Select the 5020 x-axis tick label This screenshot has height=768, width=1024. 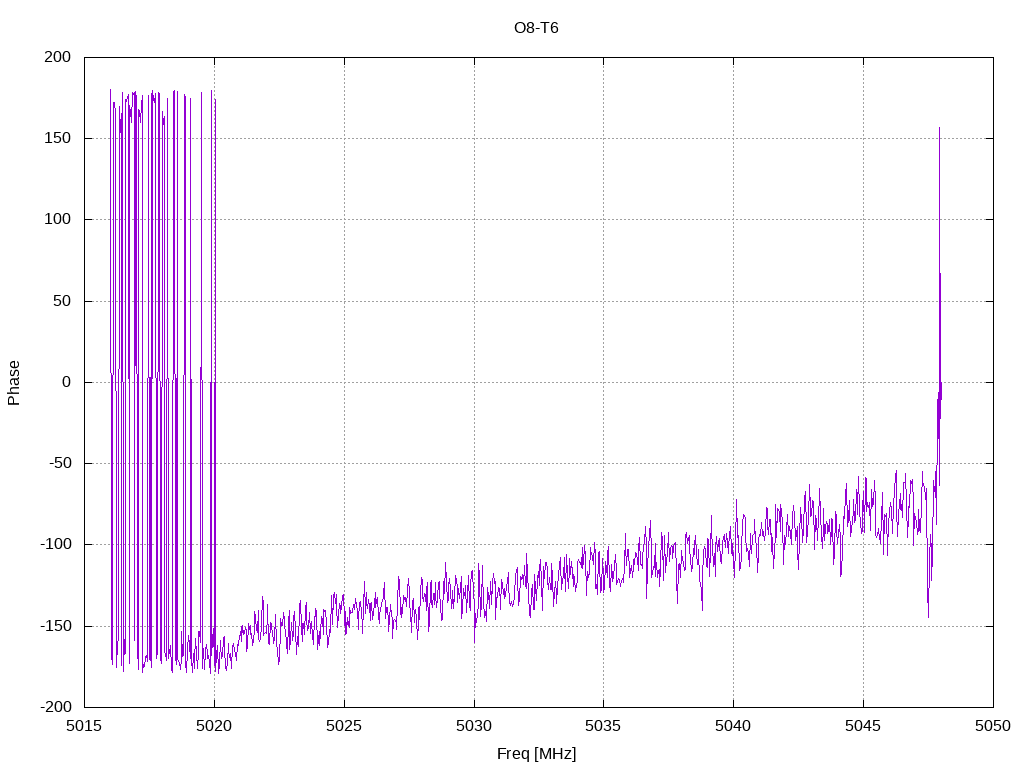coord(214,725)
